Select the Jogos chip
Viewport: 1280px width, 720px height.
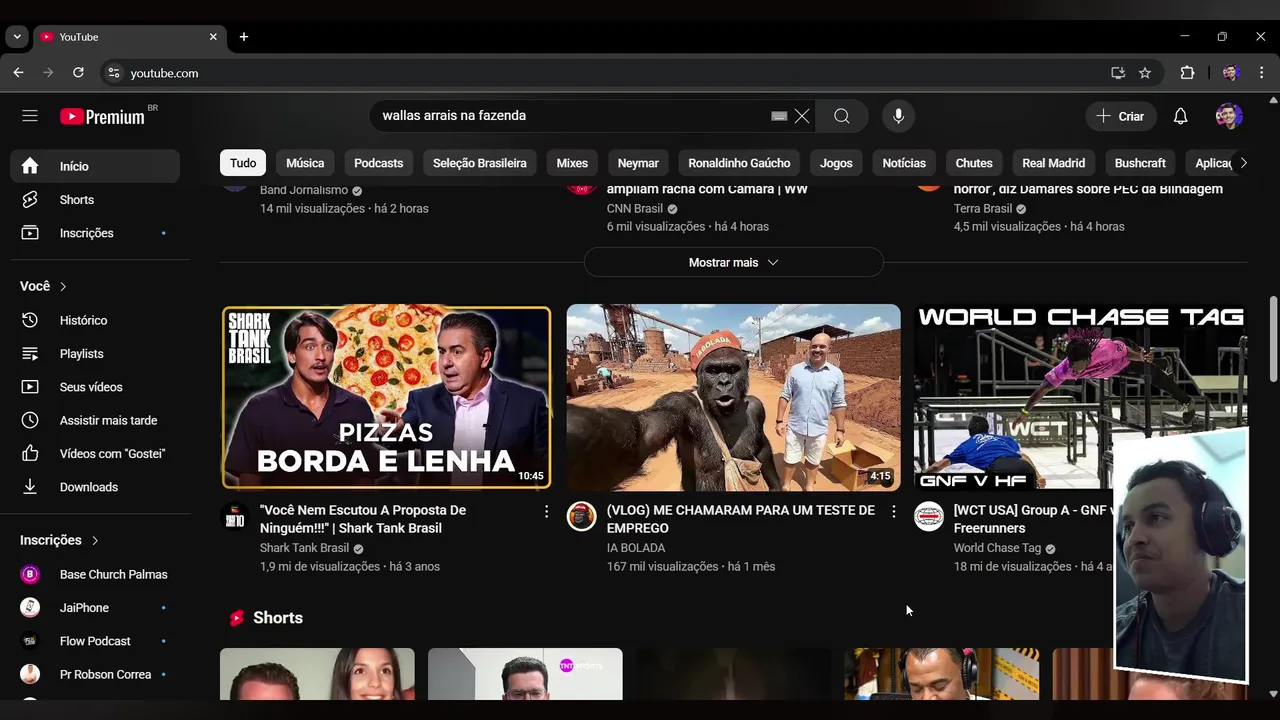pos(836,163)
